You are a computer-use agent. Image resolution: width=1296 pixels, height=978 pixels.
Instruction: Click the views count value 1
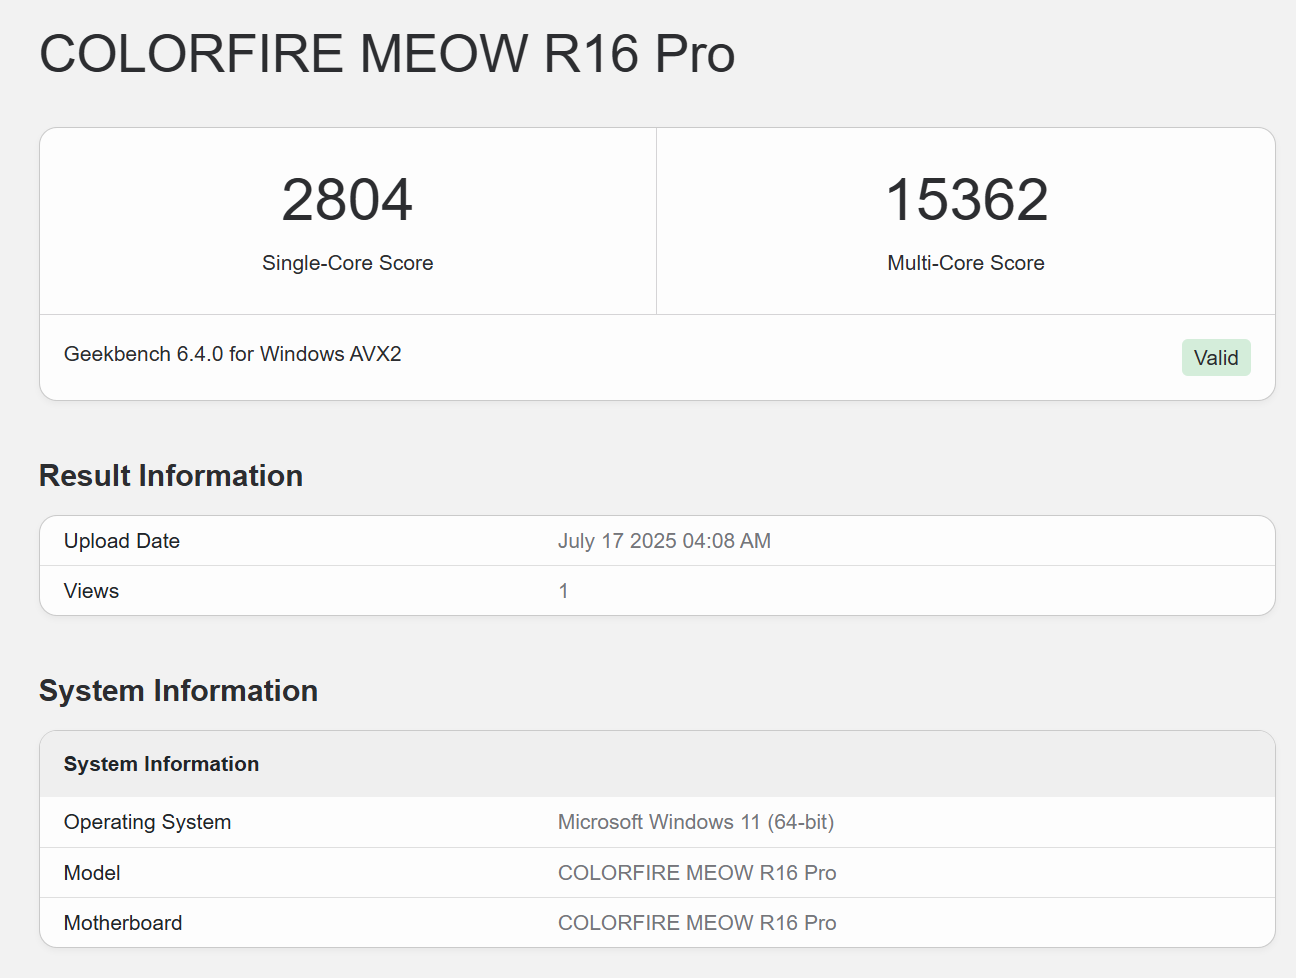pyautogui.click(x=563, y=591)
